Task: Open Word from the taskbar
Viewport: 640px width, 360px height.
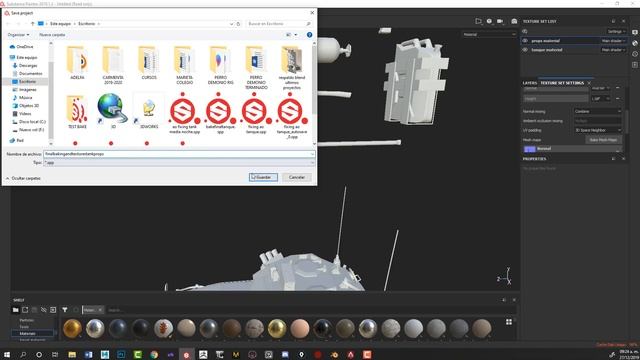Action: (x=88, y=355)
